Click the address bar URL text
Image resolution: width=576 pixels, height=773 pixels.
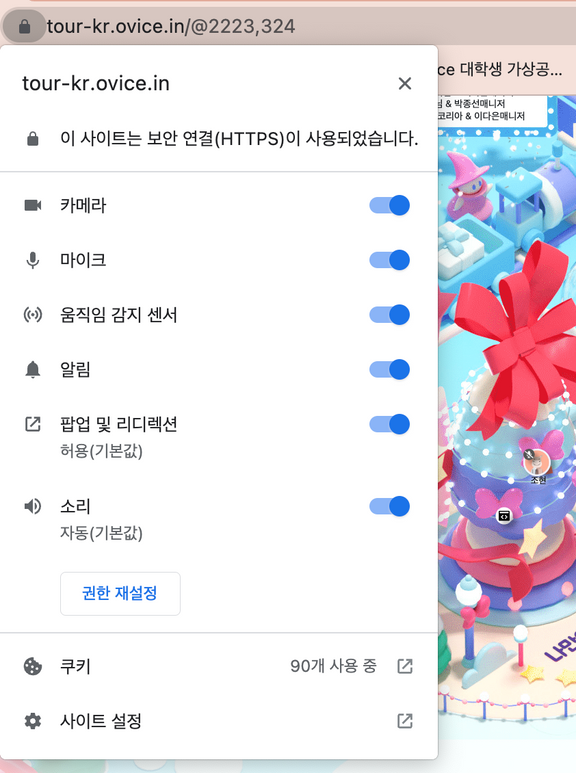(x=171, y=26)
